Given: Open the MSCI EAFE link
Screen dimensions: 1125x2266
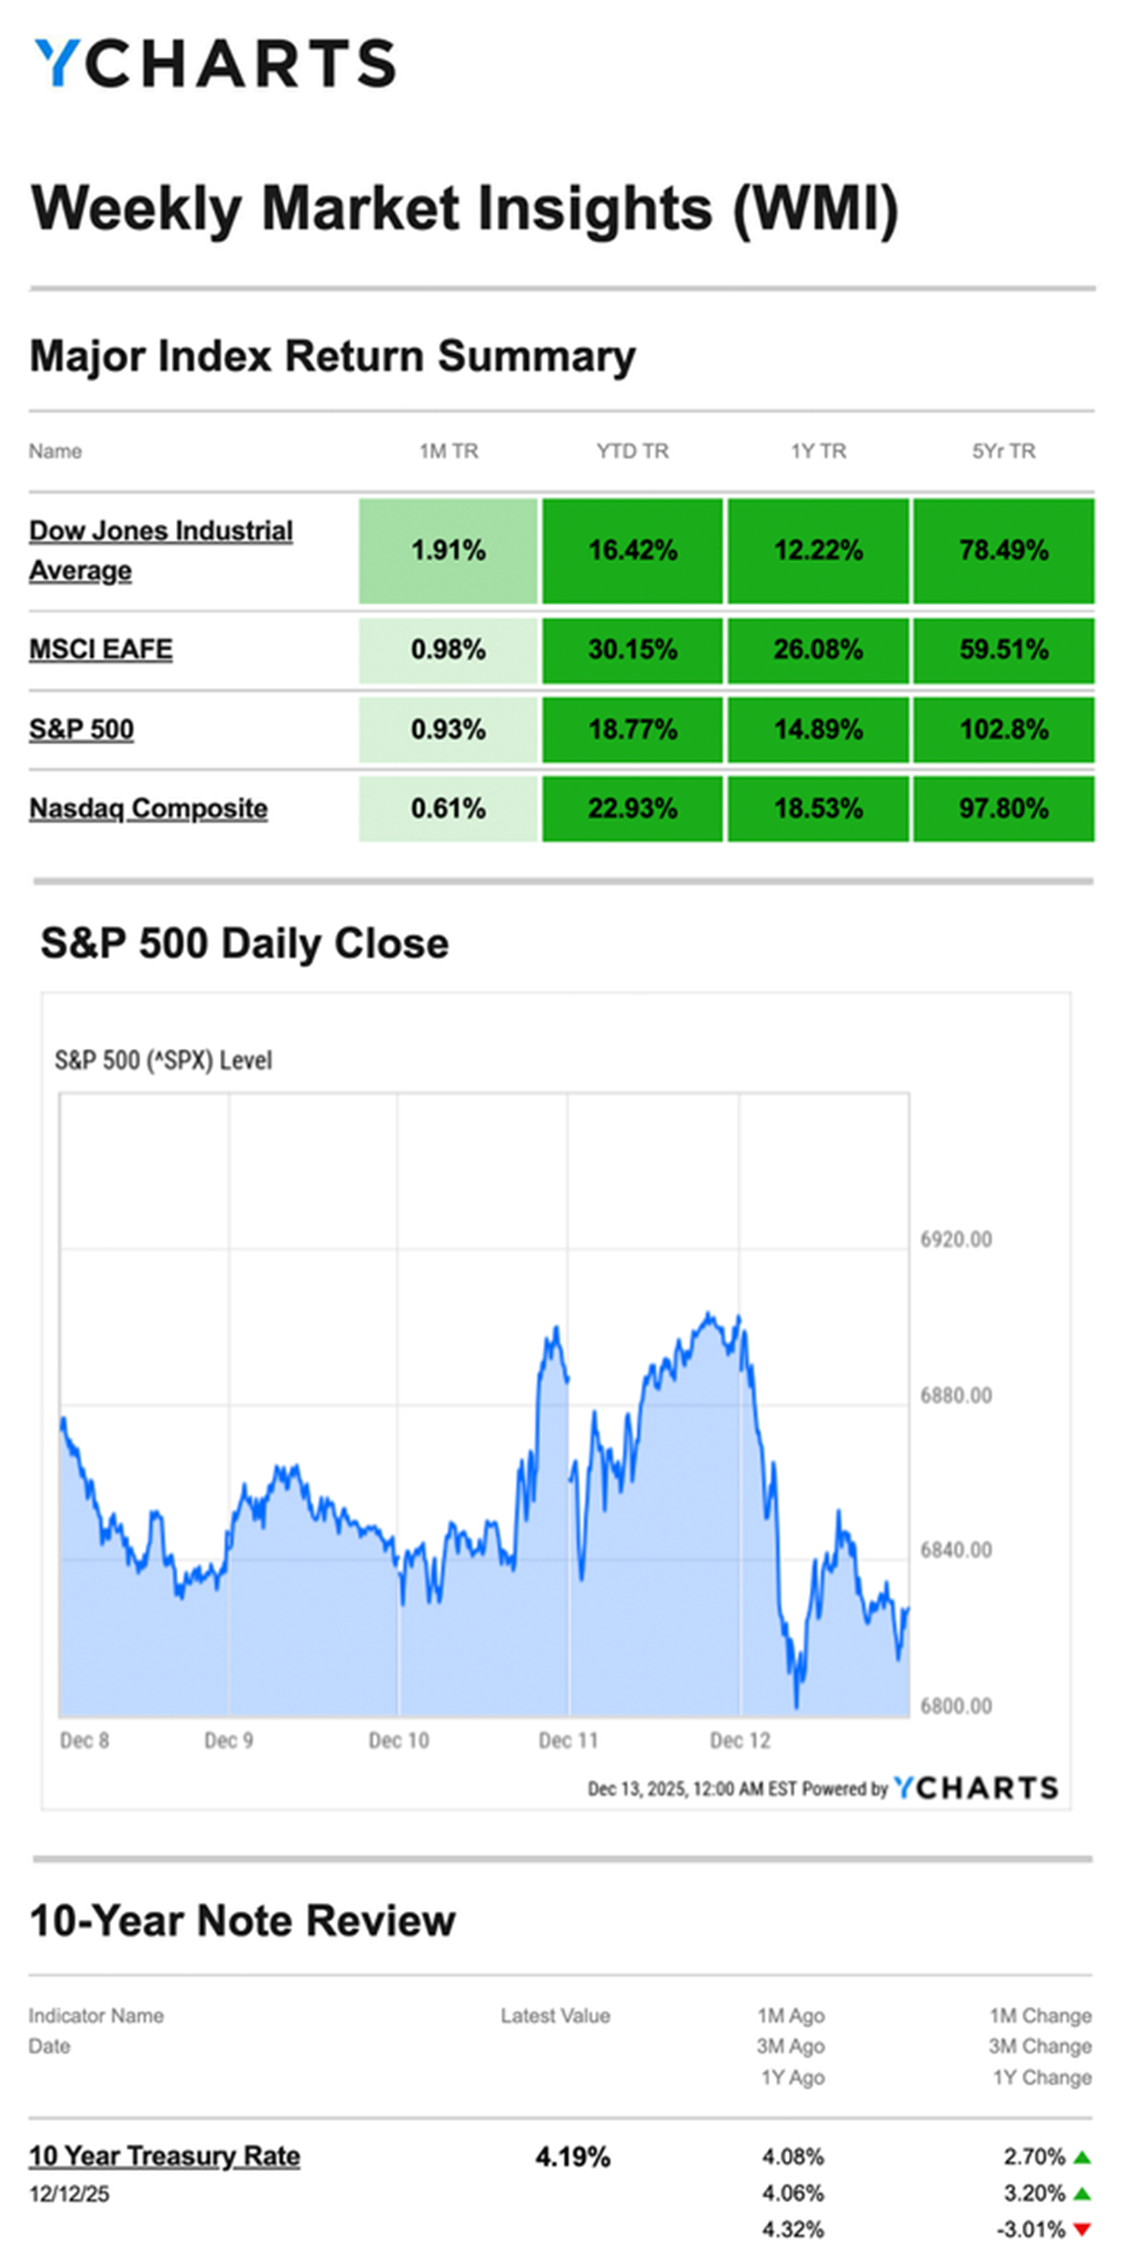Looking at the screenshot, I should [x=100, y=649].
